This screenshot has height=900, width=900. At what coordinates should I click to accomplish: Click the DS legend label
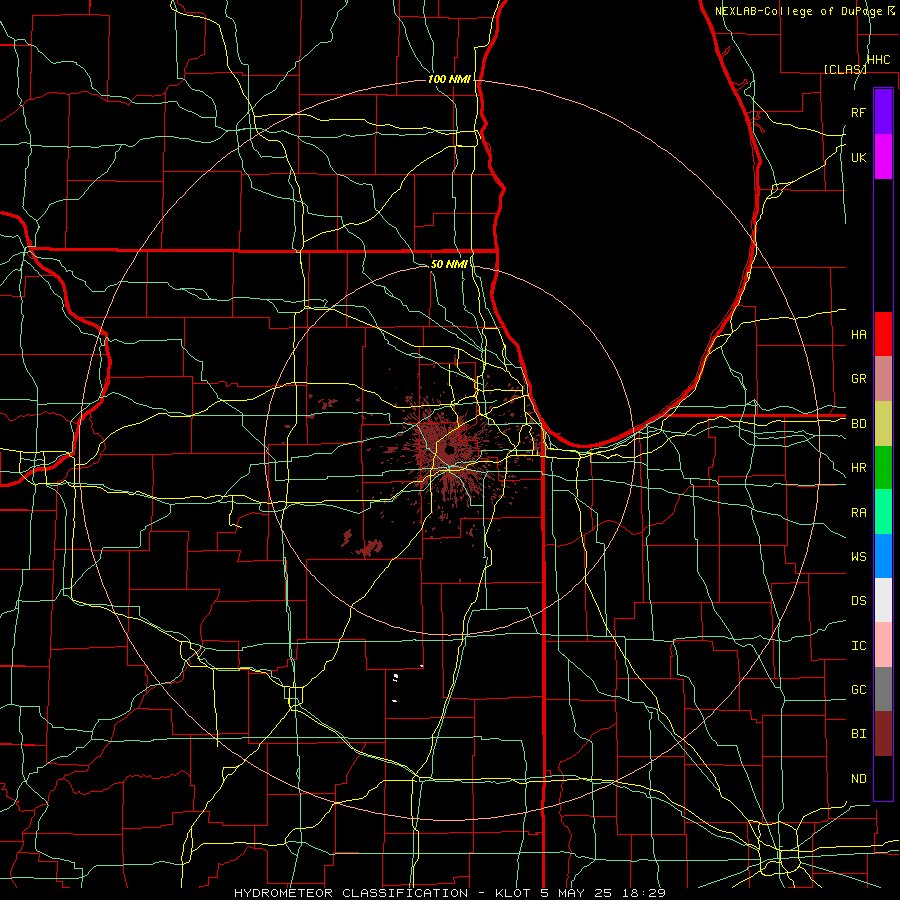point(858,601)
